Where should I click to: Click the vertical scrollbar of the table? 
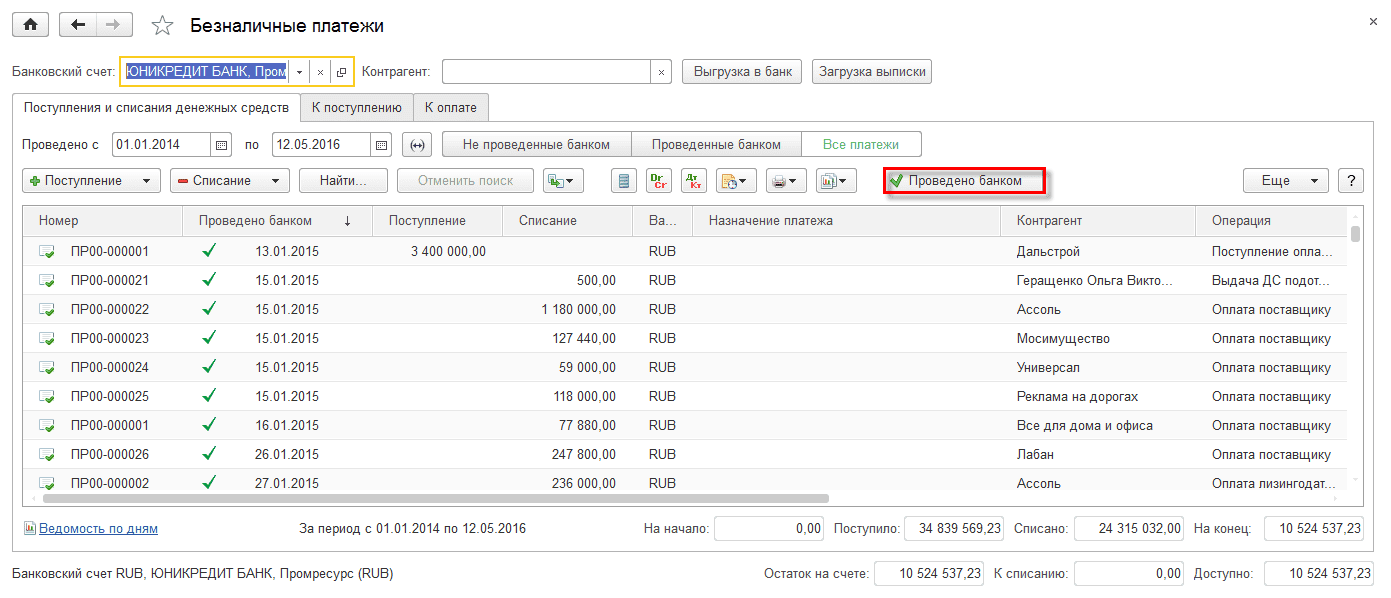pos(1355,234)
